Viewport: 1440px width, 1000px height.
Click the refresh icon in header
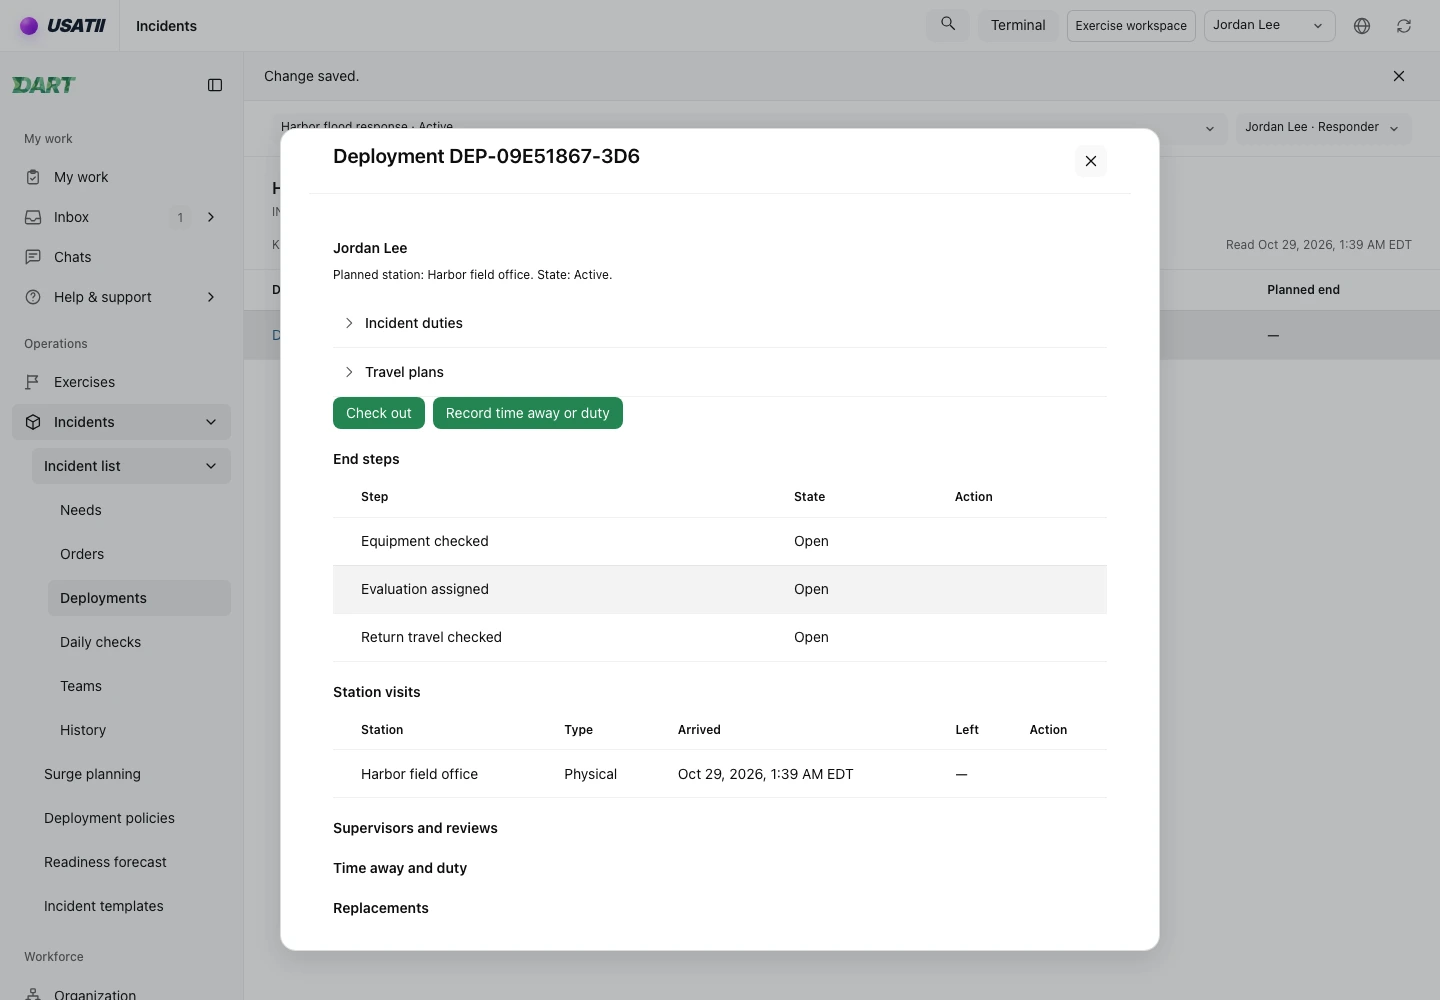[1404, 26]
